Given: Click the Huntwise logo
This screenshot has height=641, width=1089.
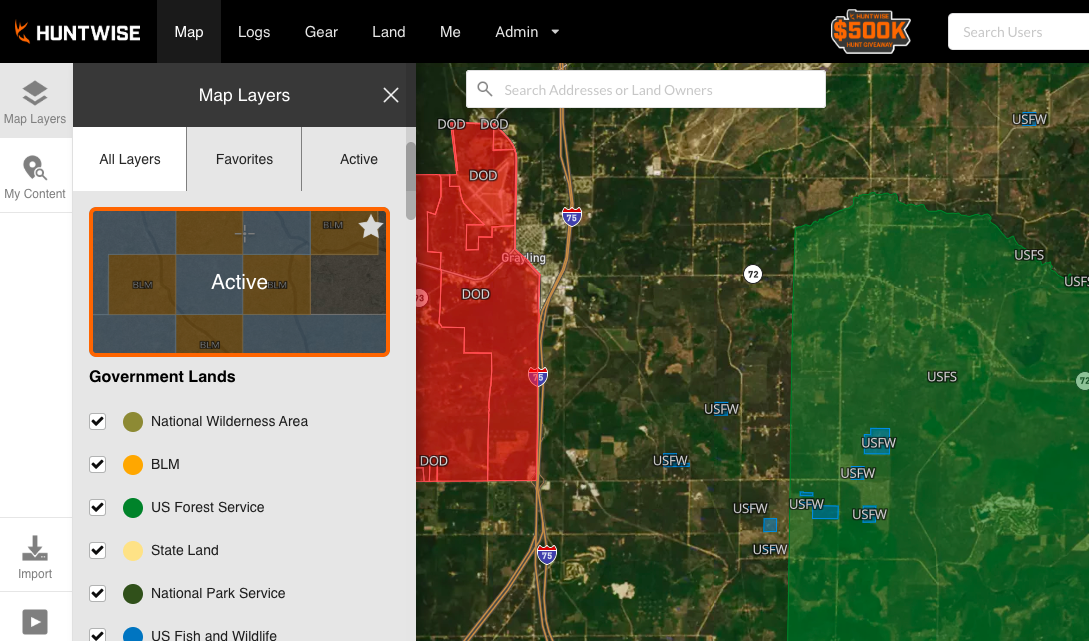Looking at the screenshot, I should [x=77, y=32].
